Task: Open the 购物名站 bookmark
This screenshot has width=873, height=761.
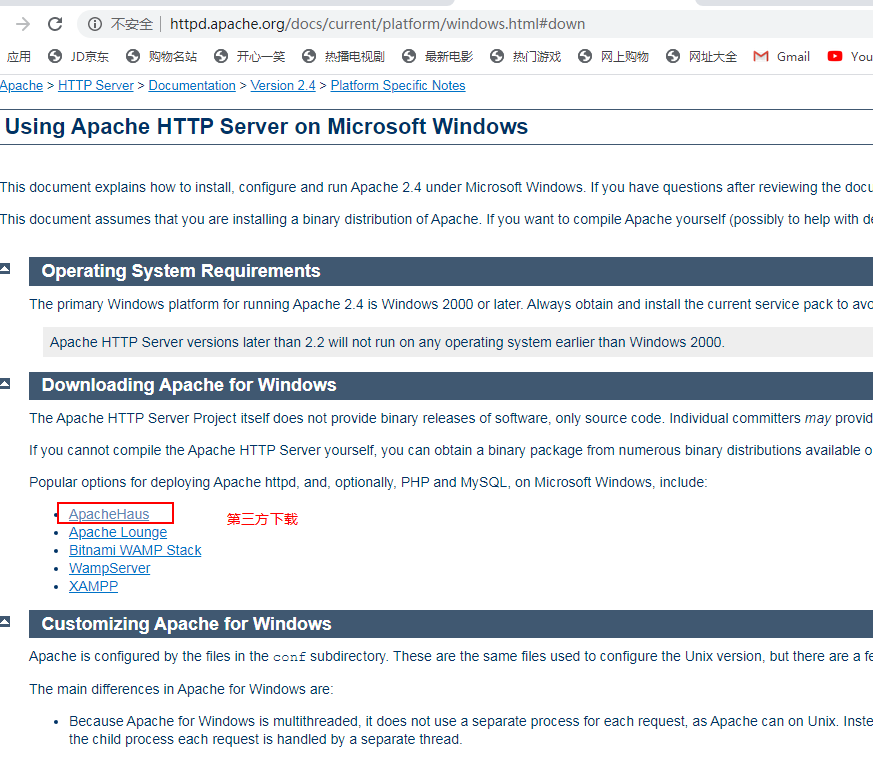Action: [161, 56]
